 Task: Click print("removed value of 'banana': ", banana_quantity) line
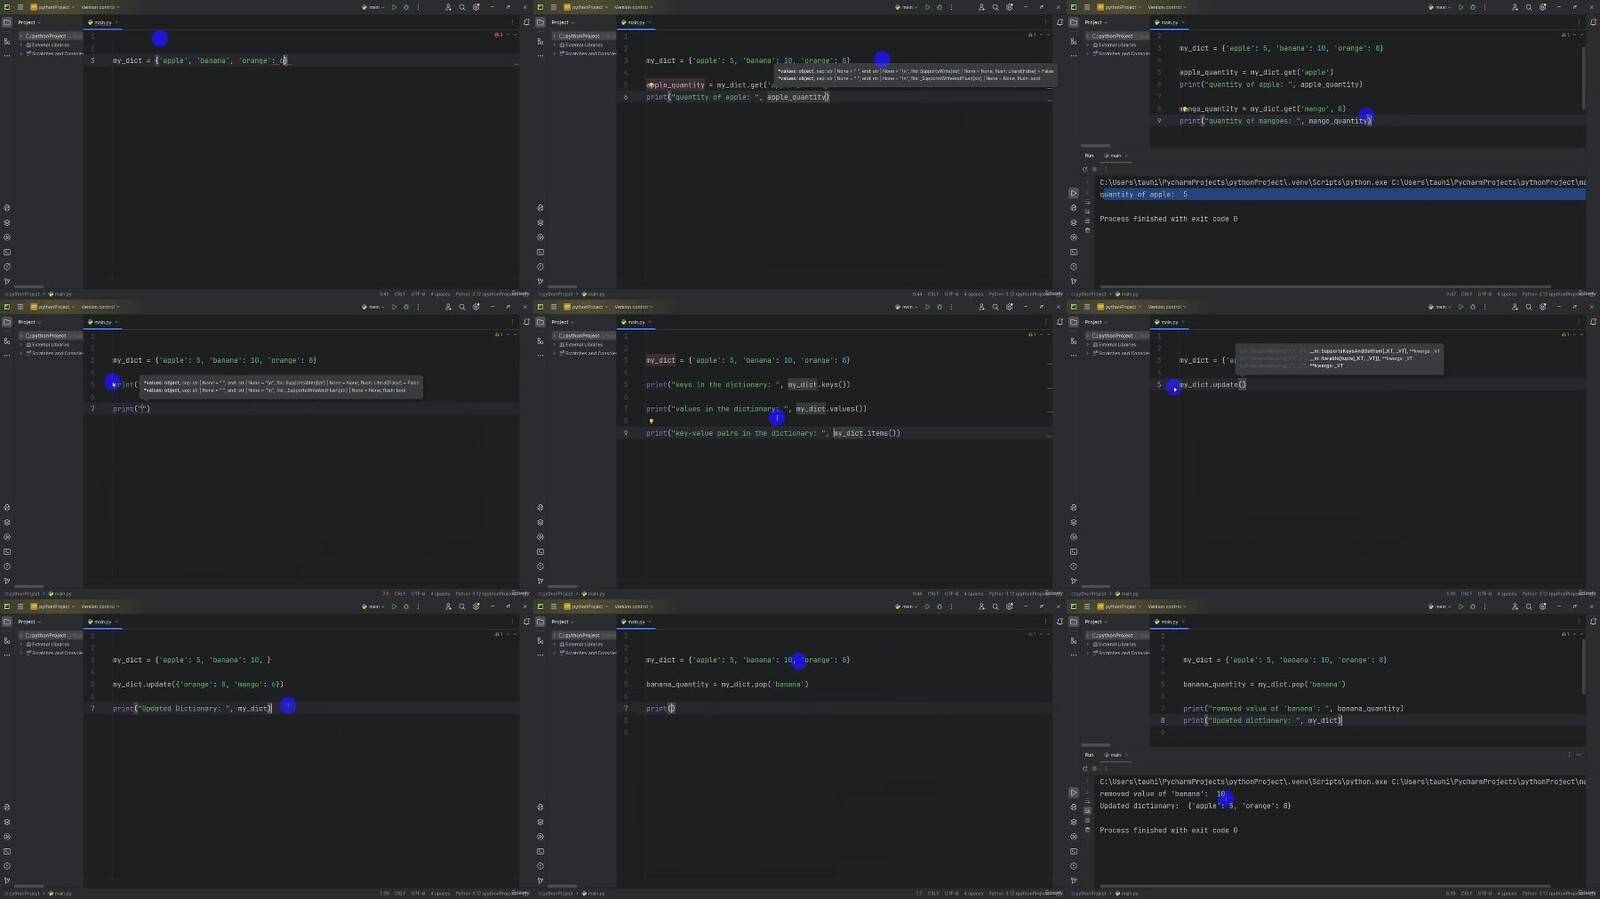pos(1293,708)
